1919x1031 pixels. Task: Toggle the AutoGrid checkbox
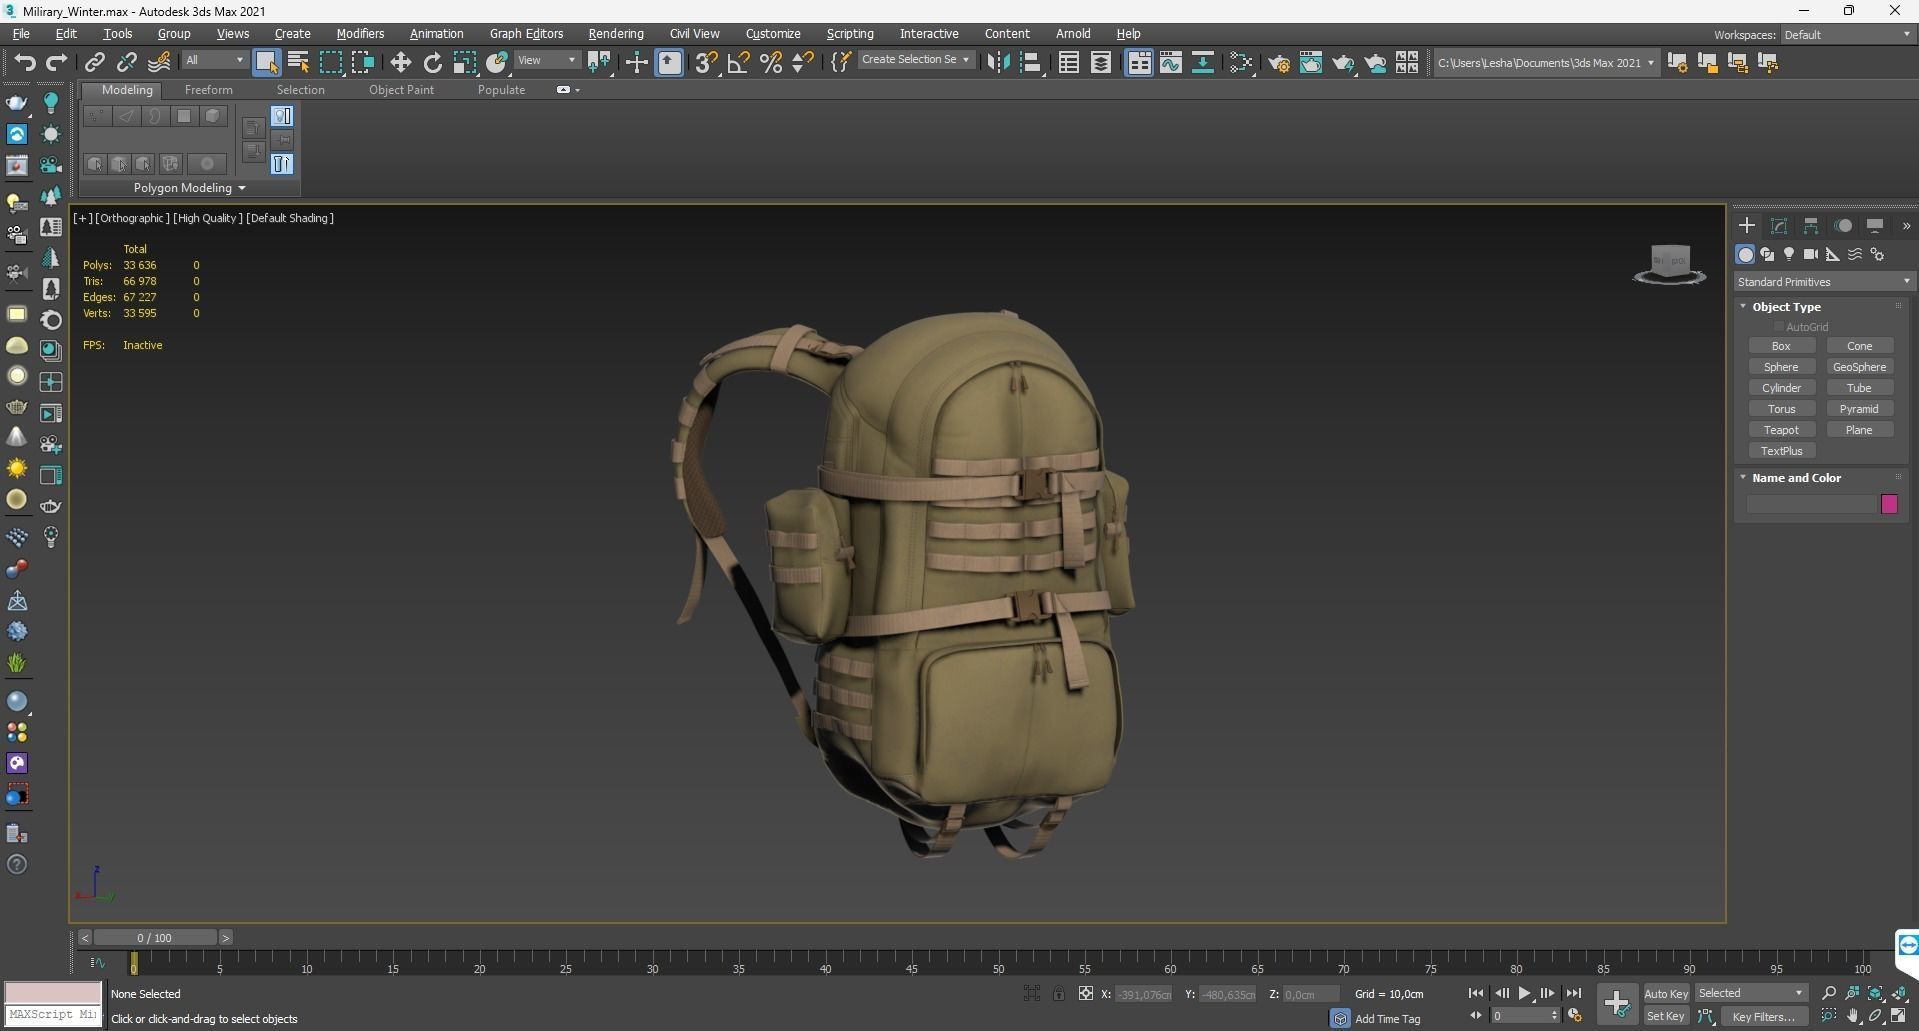coord(1779,327)
